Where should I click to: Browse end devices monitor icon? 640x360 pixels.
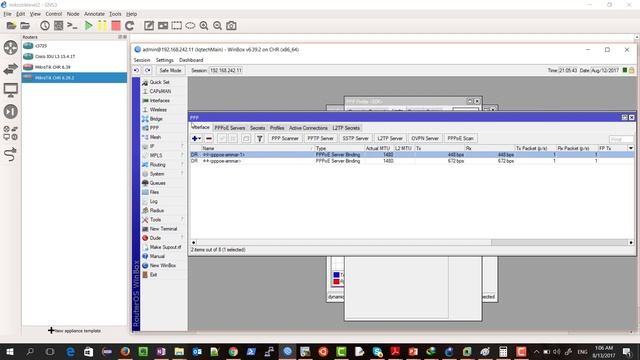tap(11, 90)
